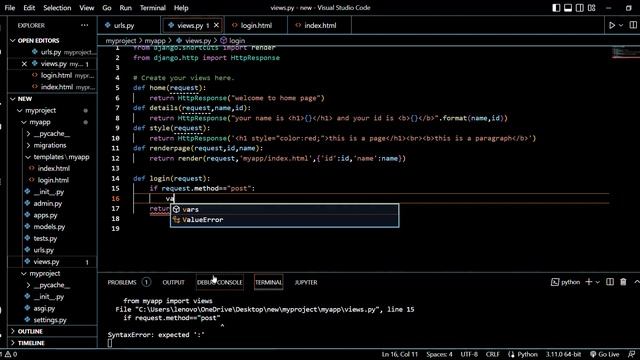The width and height of the screenshot is (640, 360).
Task: Kill terminal trash icon
Action: [623, 282]
